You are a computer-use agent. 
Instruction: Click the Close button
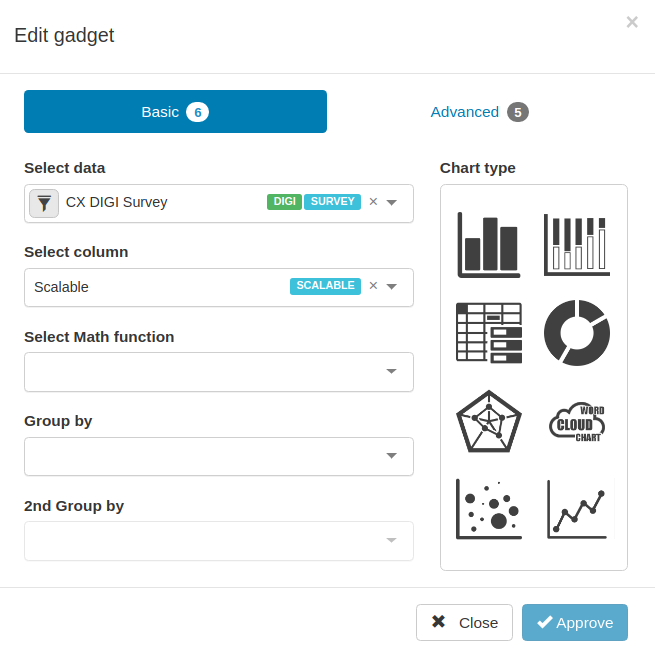click(464, 622)
